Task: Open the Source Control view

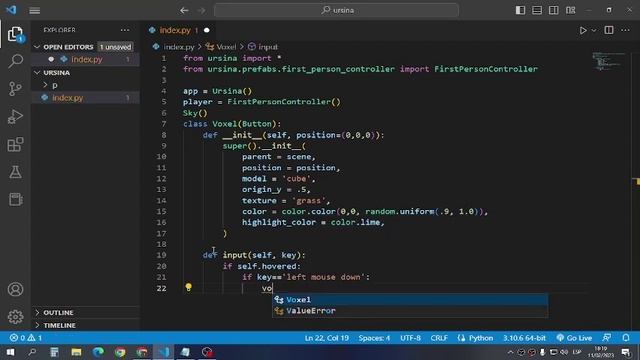Action: [x=15, y=89]
